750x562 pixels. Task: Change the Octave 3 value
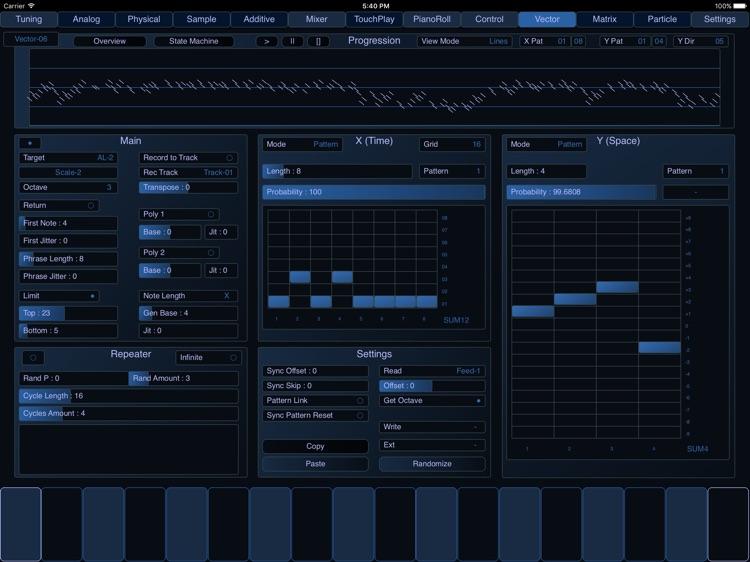pyautogui.click(x=68, y=187)
